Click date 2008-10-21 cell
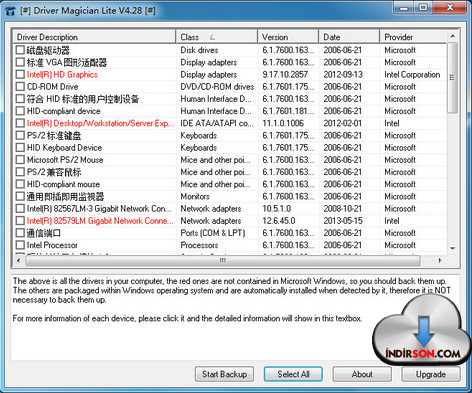The height and width of the screenshot is (393, 472). click(x=343, y=209)
